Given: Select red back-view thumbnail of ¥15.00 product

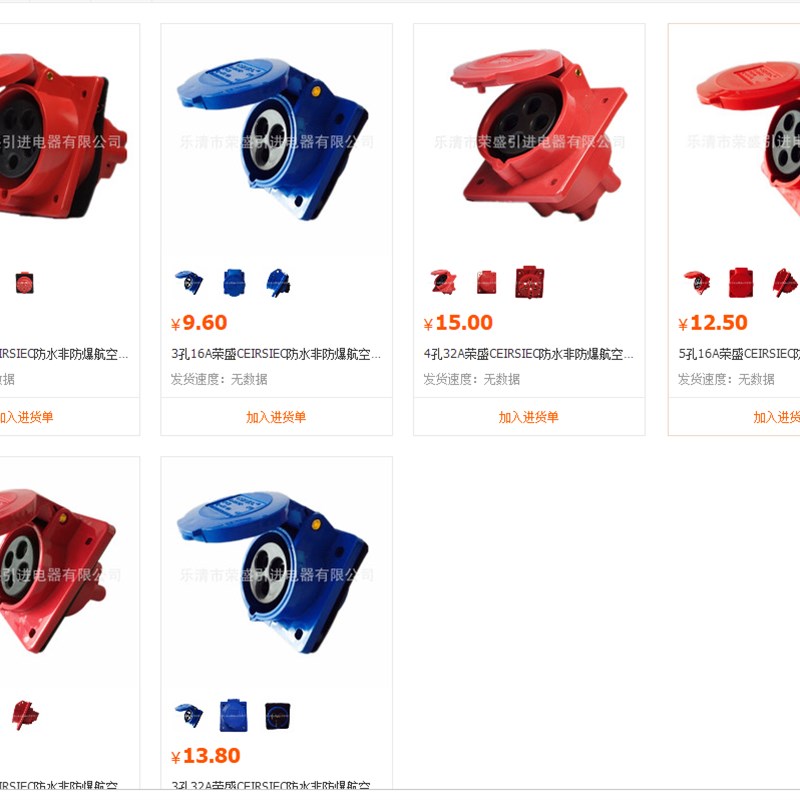Looking at the screenshot, I should pyautogui.click(x=530, y=282).
